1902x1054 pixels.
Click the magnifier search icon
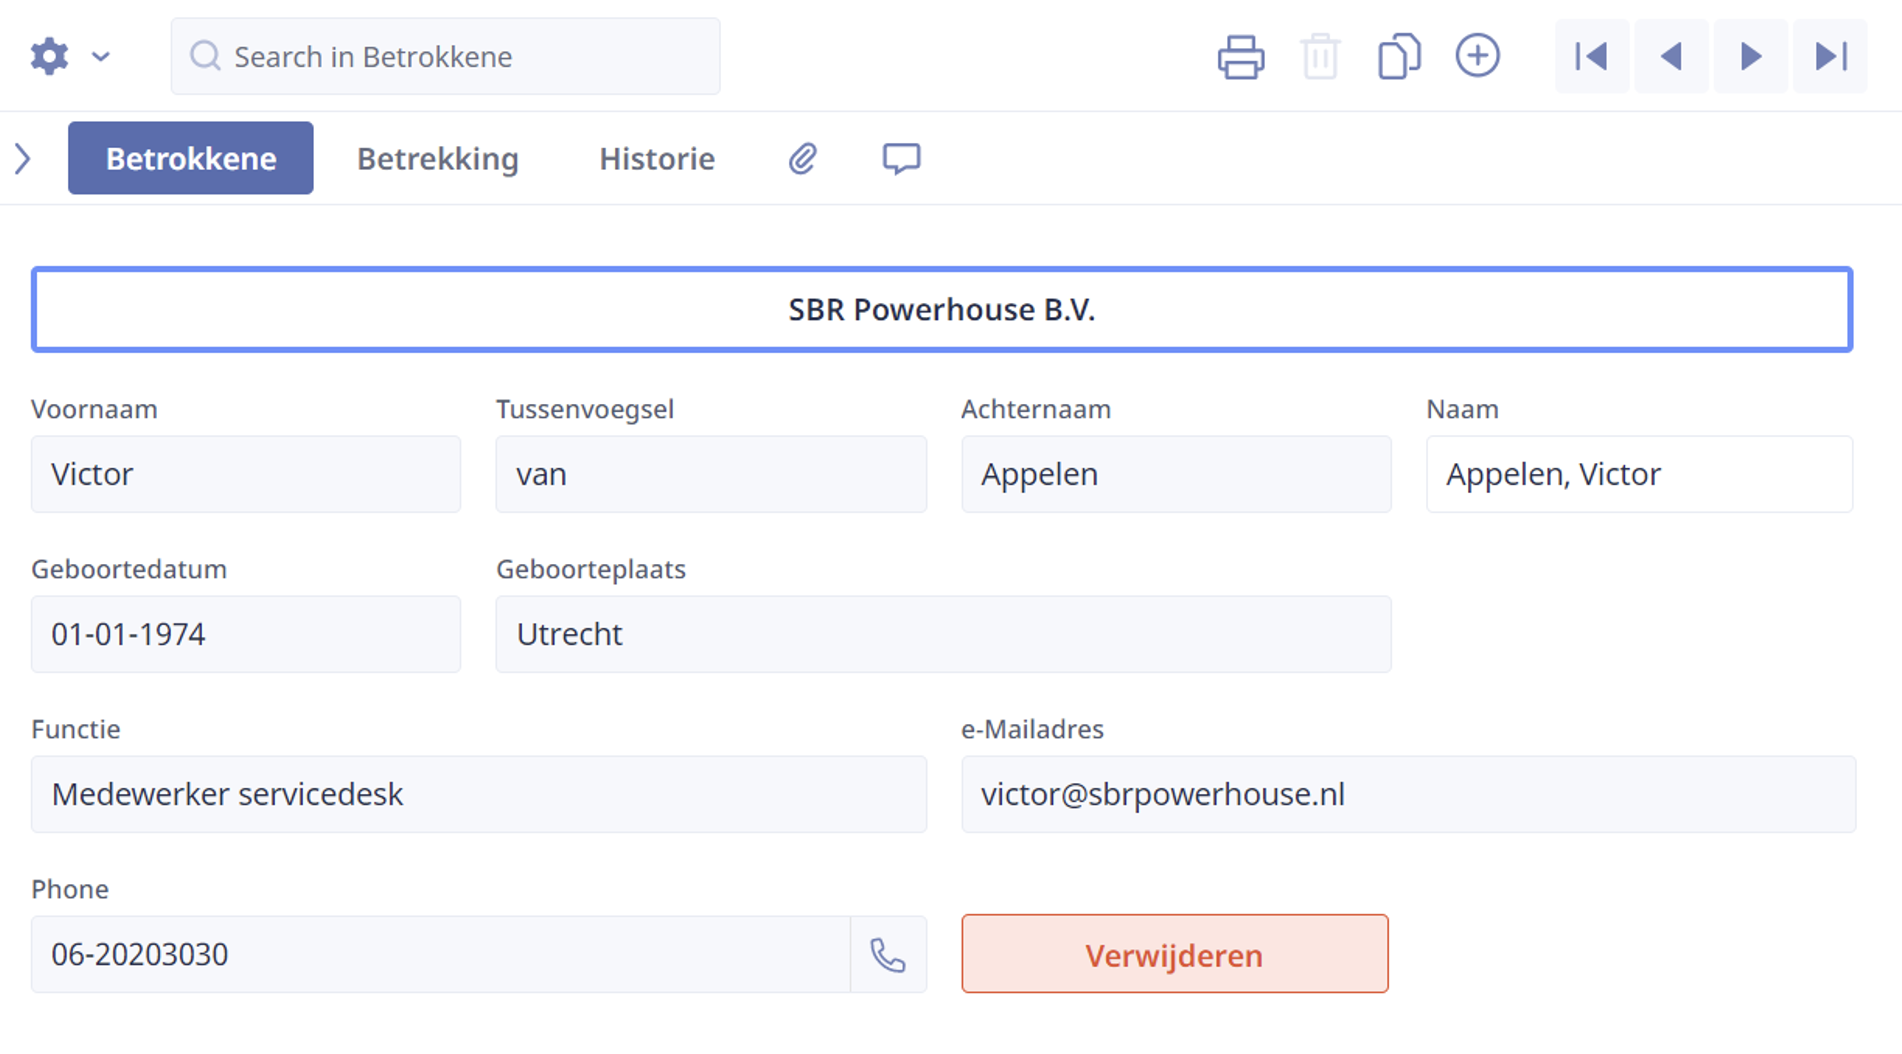pyautogui.click(x=205, y=56)
